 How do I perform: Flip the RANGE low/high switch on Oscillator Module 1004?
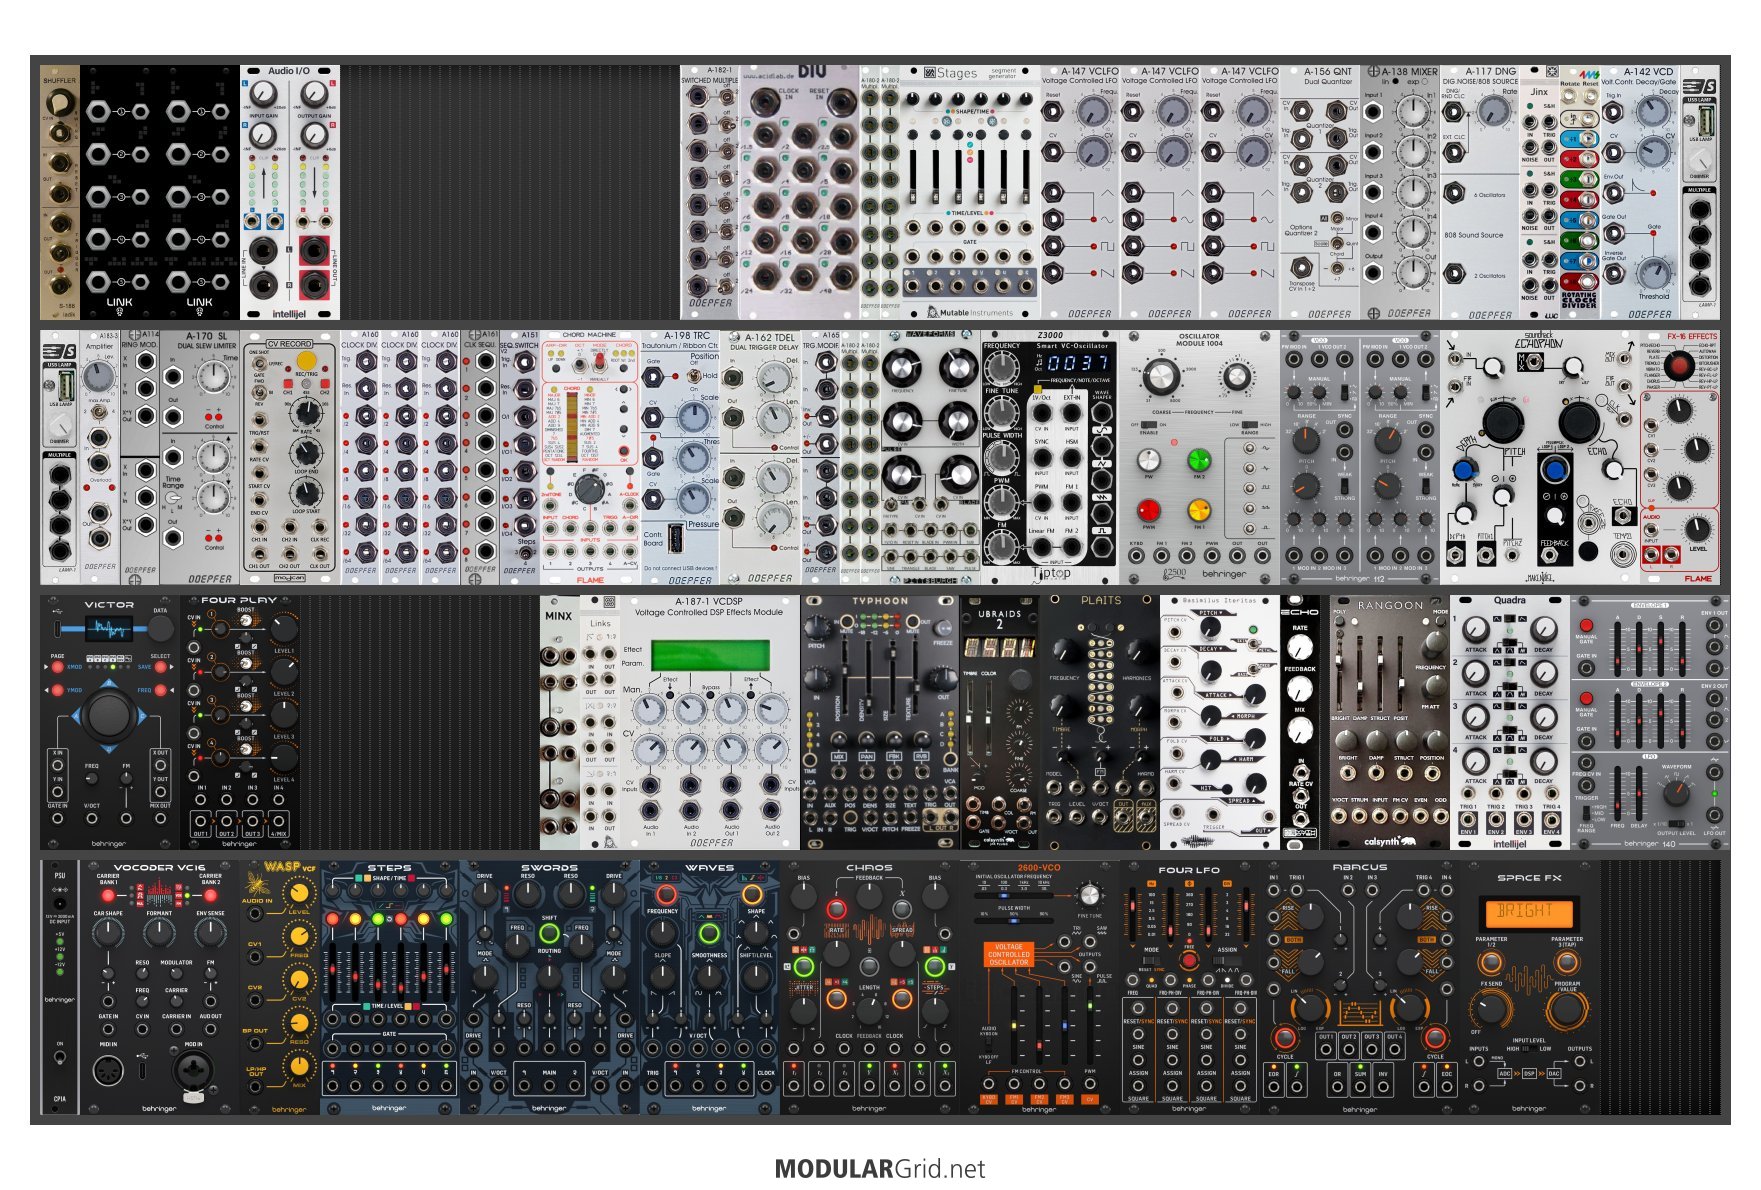tap(1252, 424)
